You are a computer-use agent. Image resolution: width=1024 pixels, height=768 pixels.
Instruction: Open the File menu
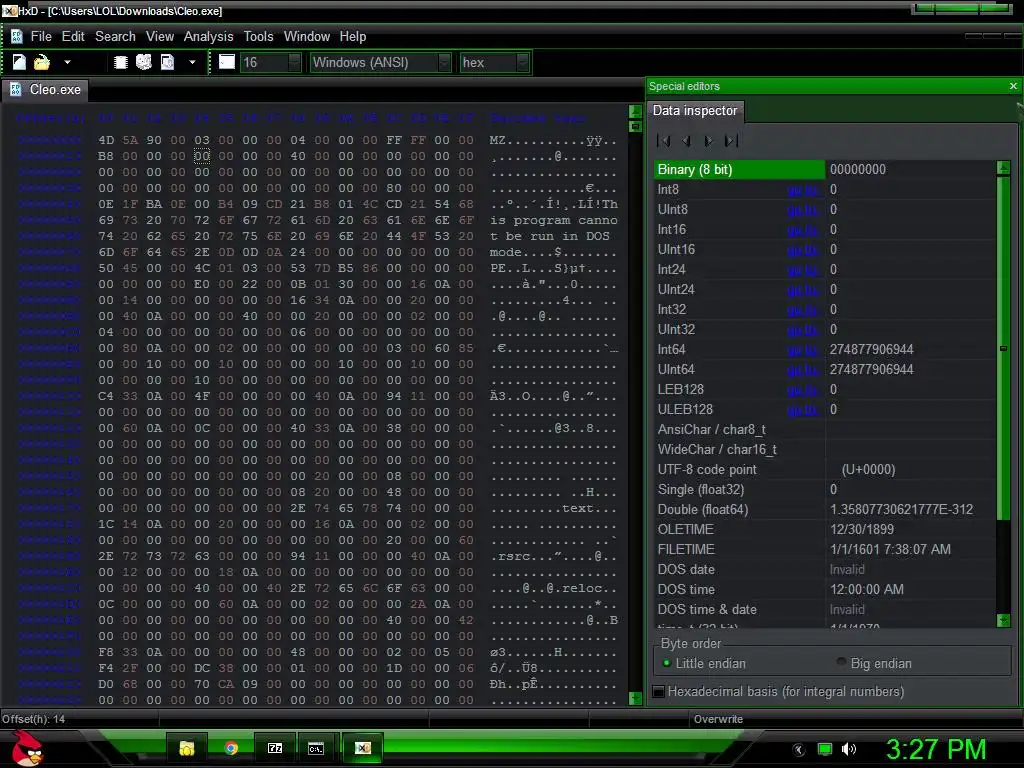point(40,37)
